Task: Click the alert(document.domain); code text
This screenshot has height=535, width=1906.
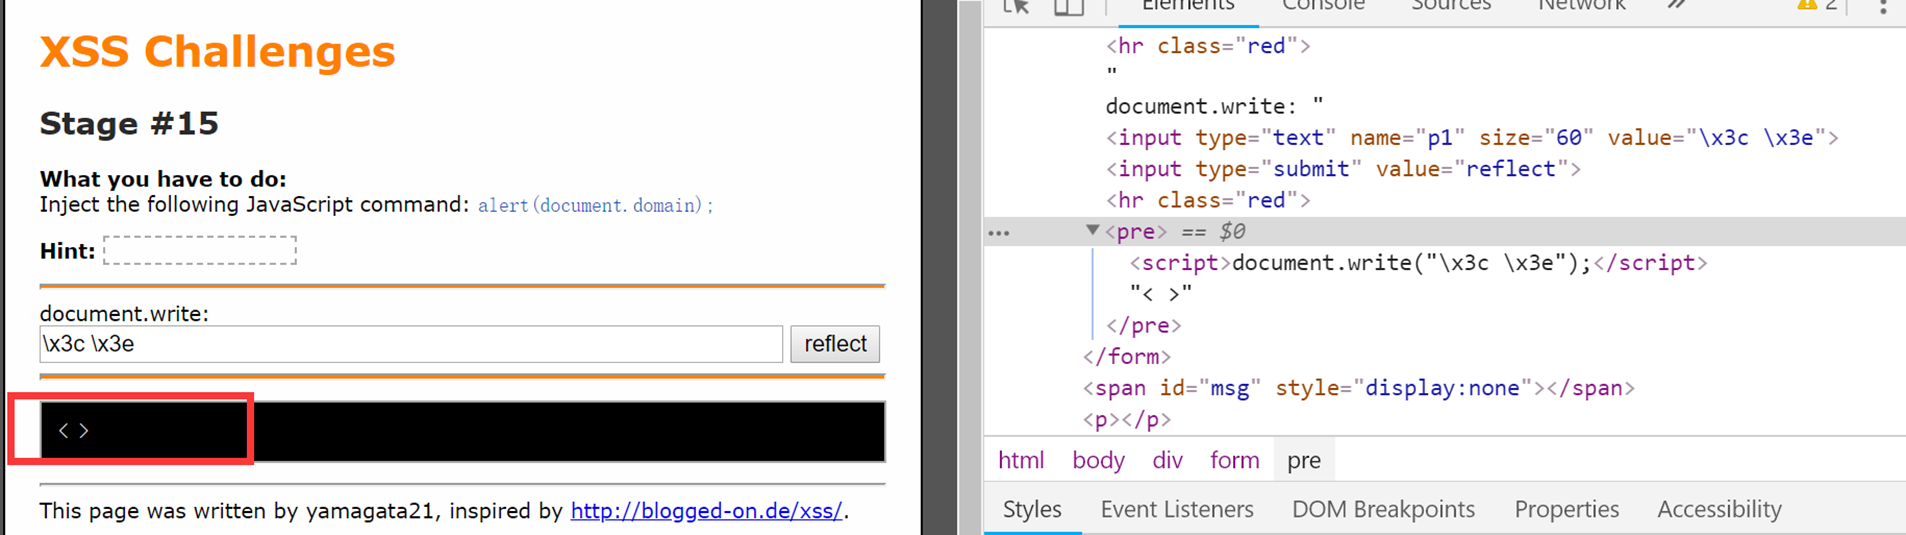Action: tap(596, 205)
